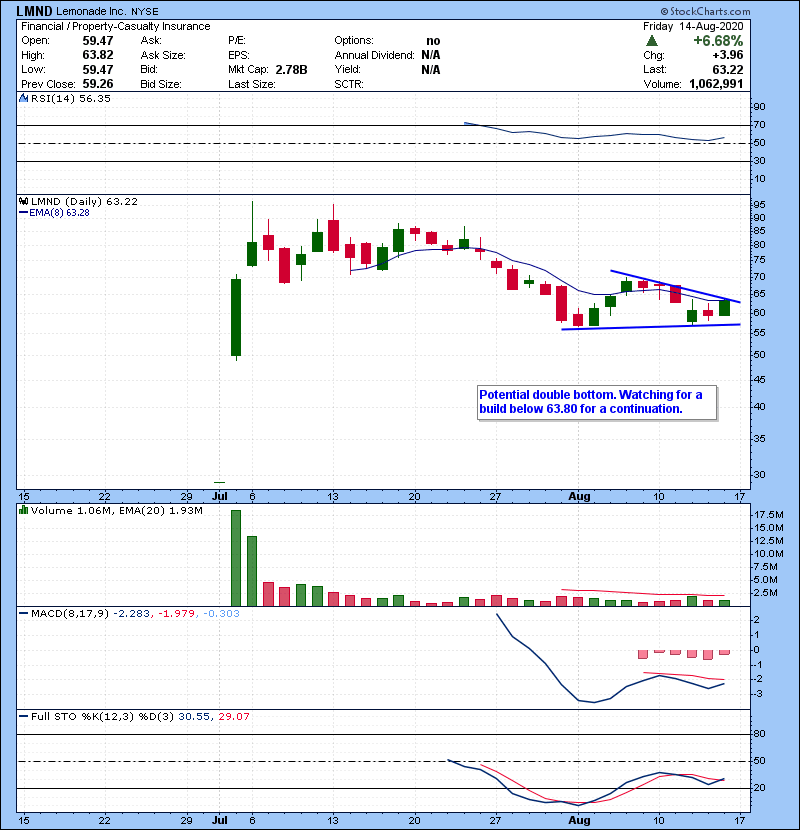The image size is (800, 830).
Task: Click the Yield N/A value
Action: pyautogui.click(x=431, y=69)
